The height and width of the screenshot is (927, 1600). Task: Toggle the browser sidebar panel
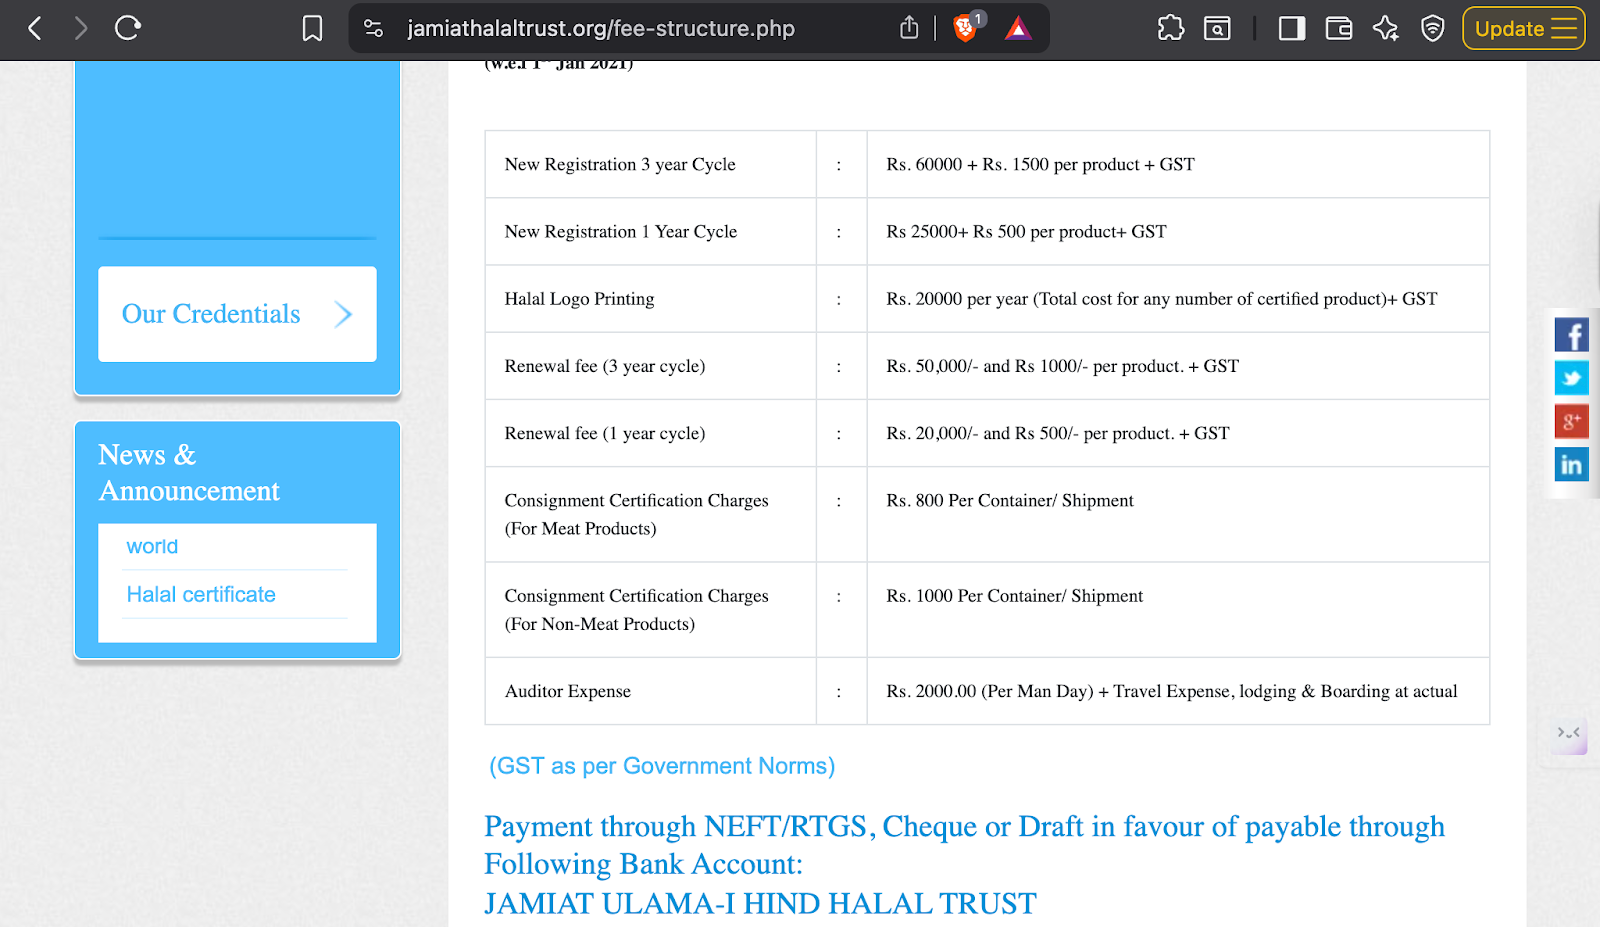click(1291, 28)
